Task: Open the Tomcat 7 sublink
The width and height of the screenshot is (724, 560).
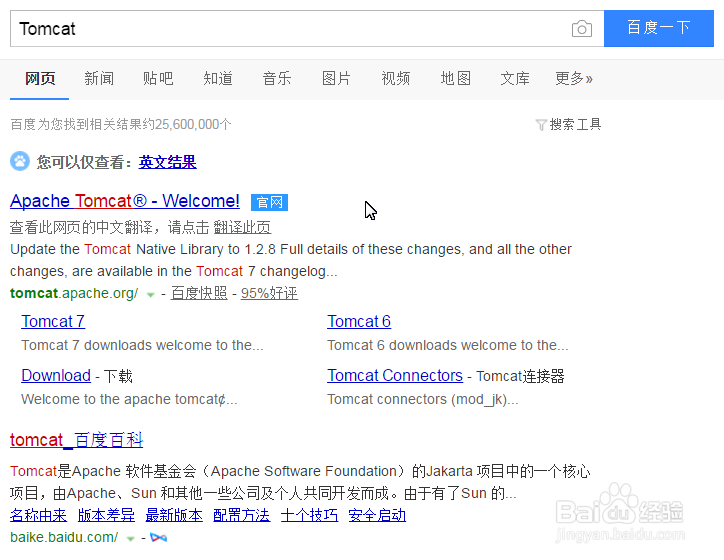Action: click(53, 321)
